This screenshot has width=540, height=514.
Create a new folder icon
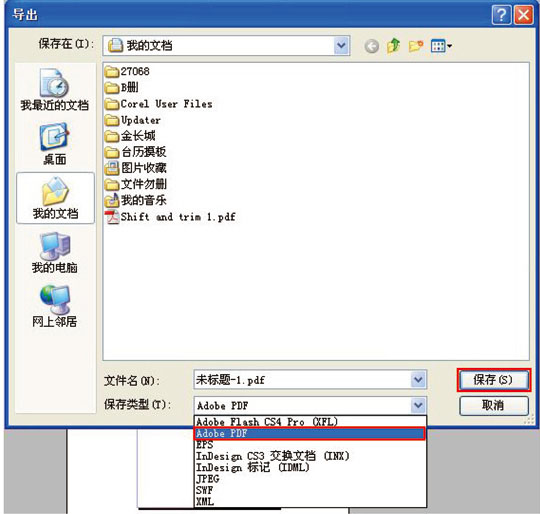416,45
